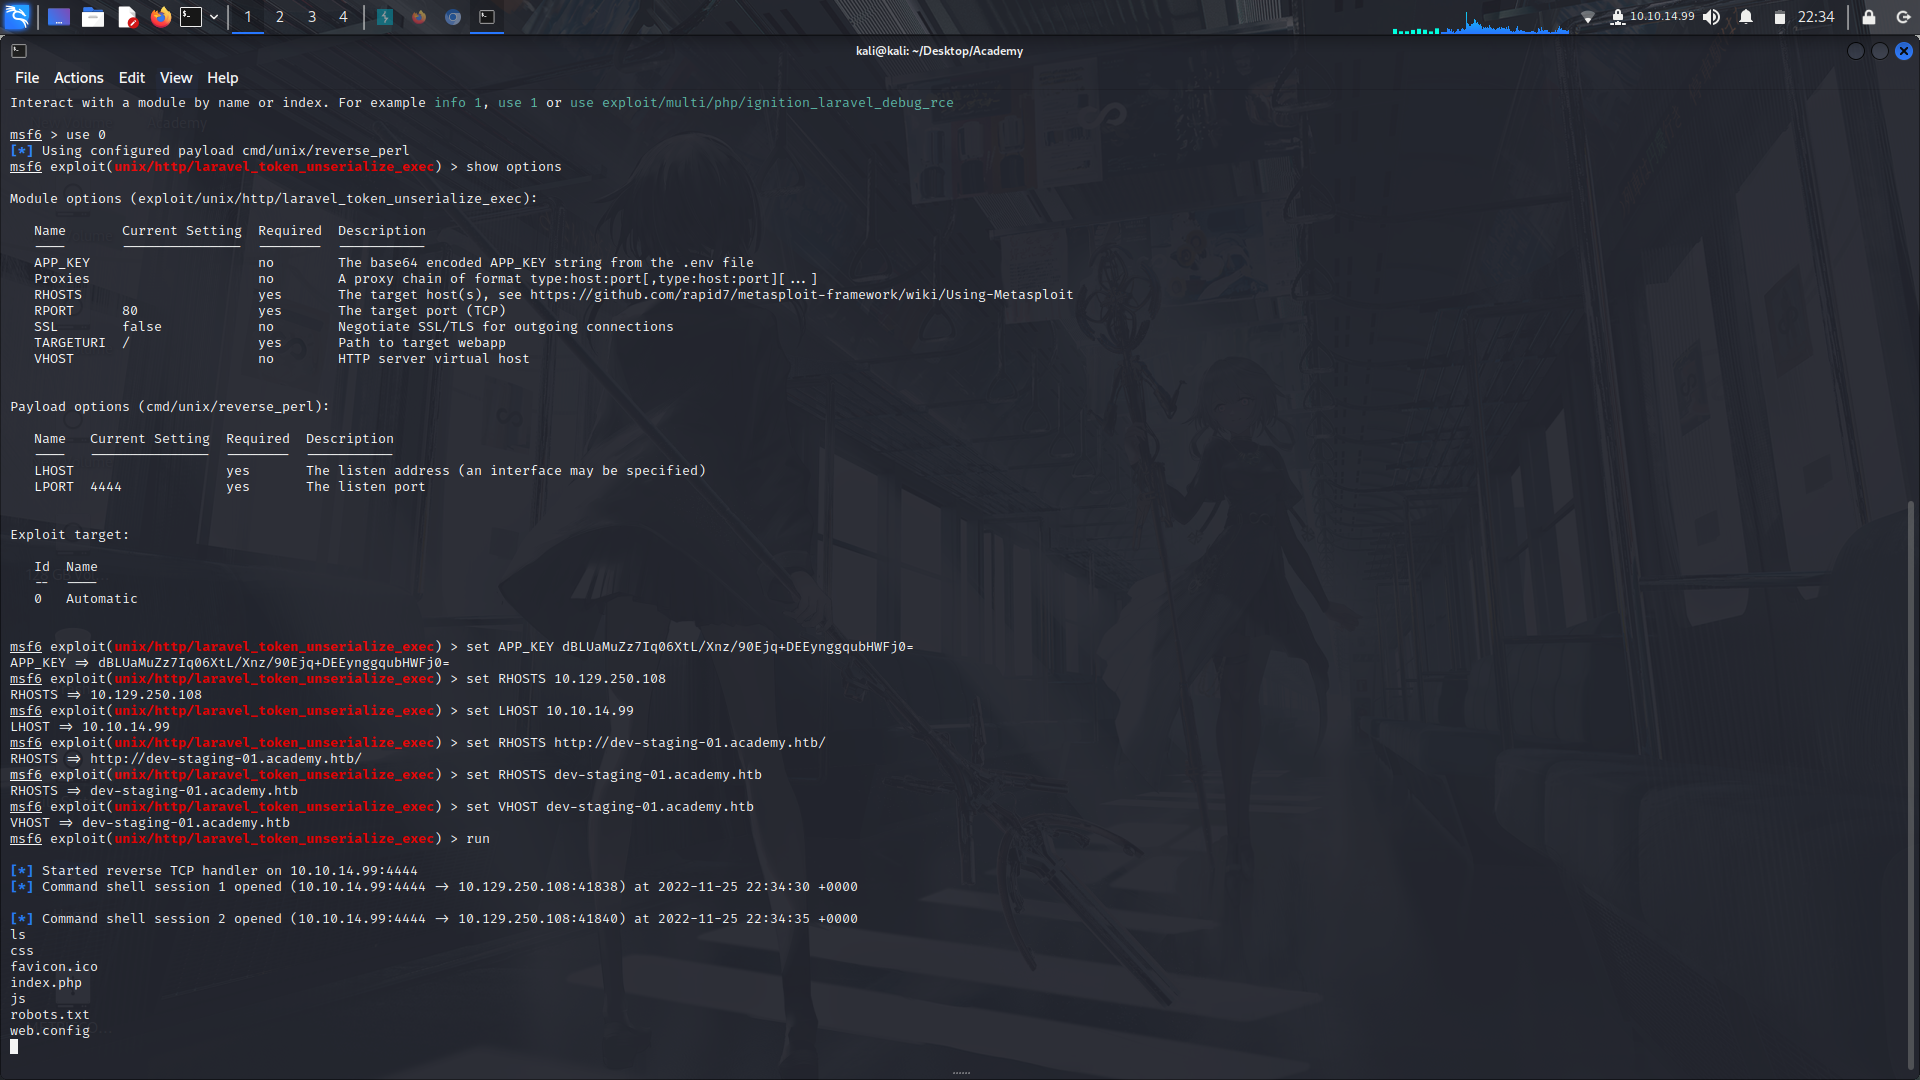The height and width of the screenshot is (1080, 1920).
Task: Toggle mute on the volume indicator
Action: (1712, 17)
